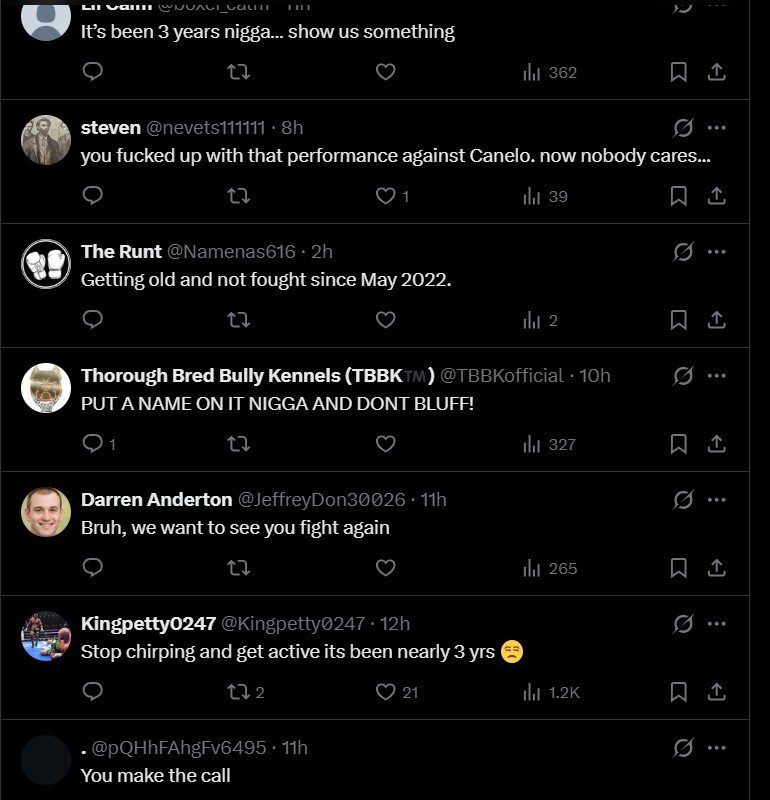770x800 pixels.
Task: Share the tweet with 362 views
Action: point(716,72)
